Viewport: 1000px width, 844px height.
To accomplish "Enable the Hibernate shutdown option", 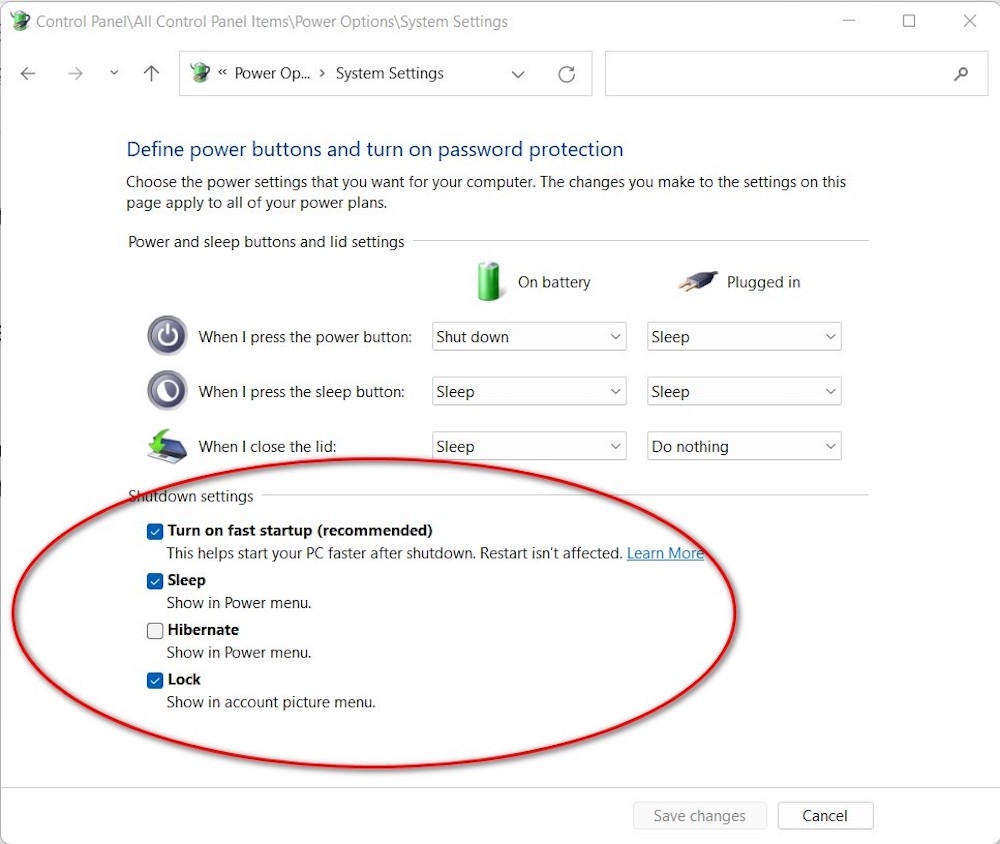I will pyautogui.click(x=155, y=630).
